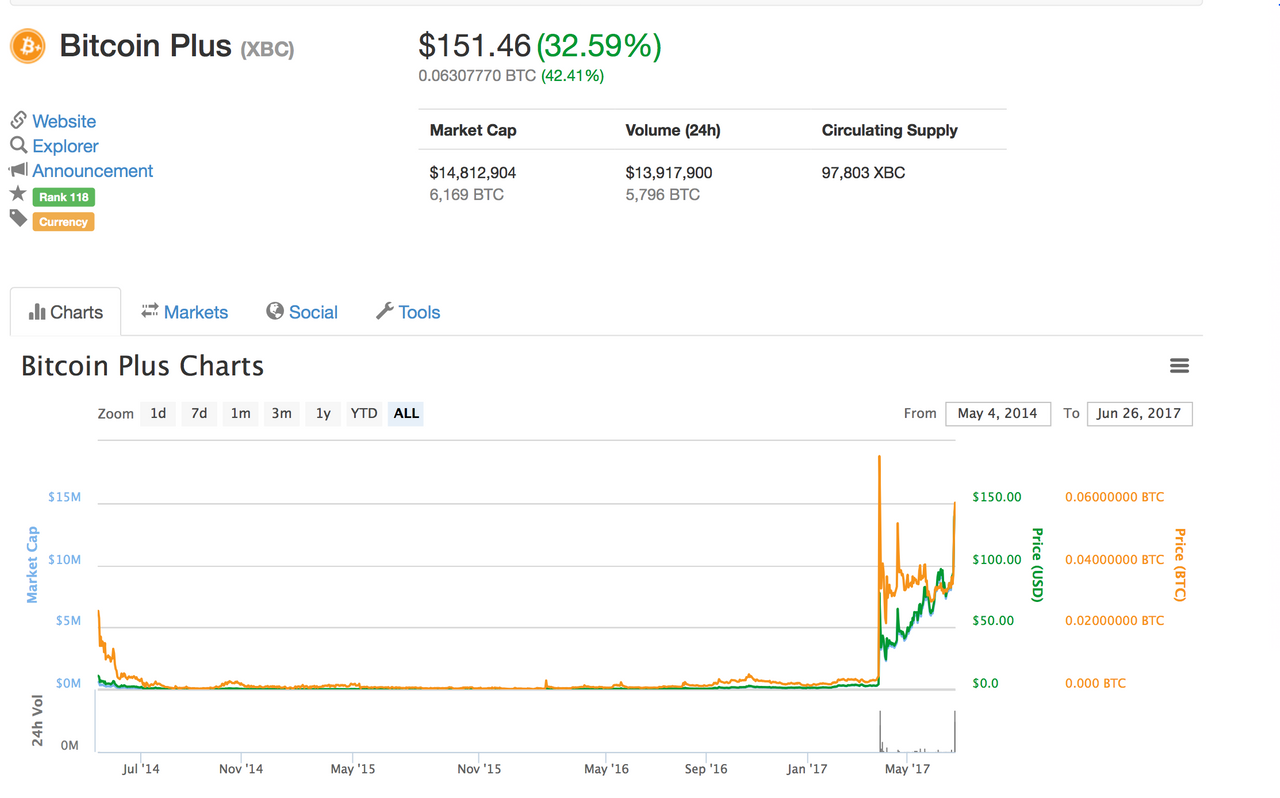The width and height of the screenshot is (1280, 798).
Task: Switch to the Tools tab
Action: coord(408,312)
